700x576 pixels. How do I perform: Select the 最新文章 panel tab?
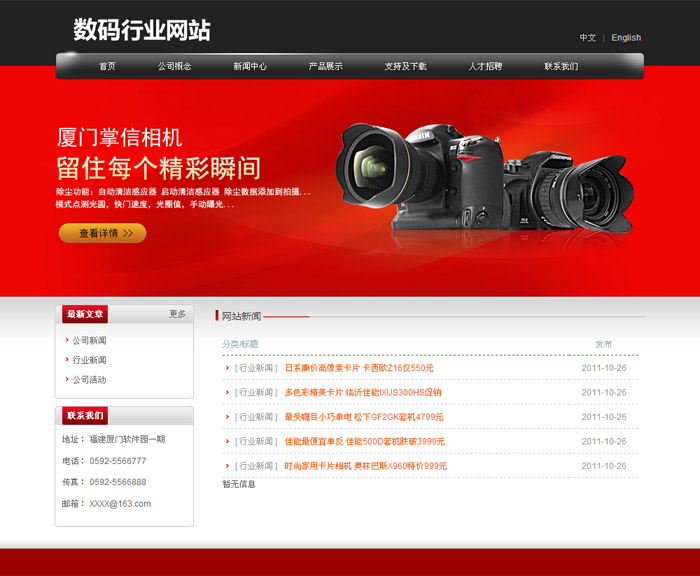pyautogui.click(x=85, y=314)
